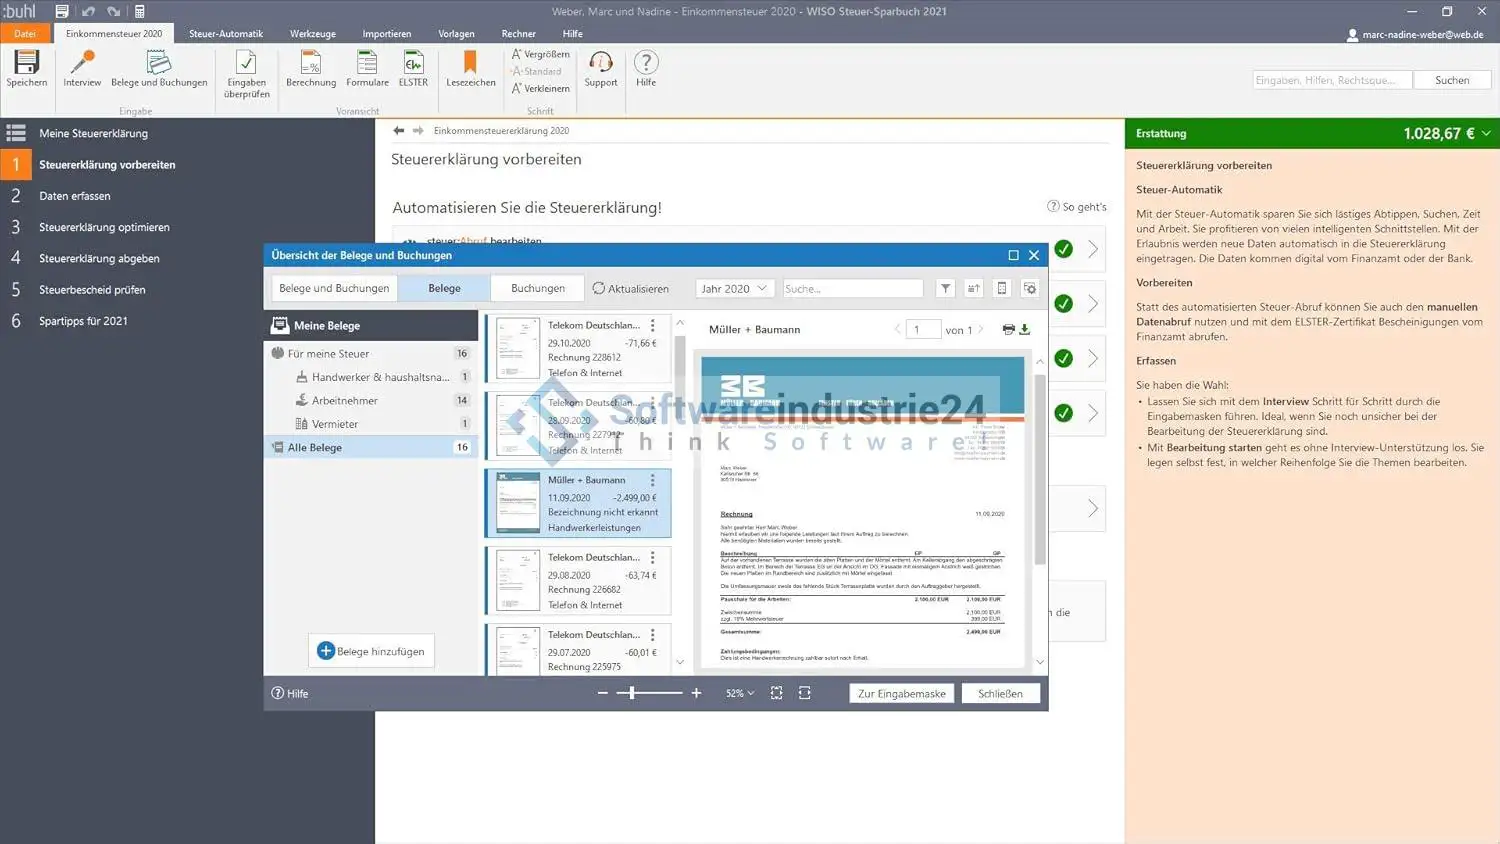Viewport: 1500px width, 844px height.
Task: Click the Interview microphone icon in ribbon
Action: pyautogui.click(x=82, y=64)
